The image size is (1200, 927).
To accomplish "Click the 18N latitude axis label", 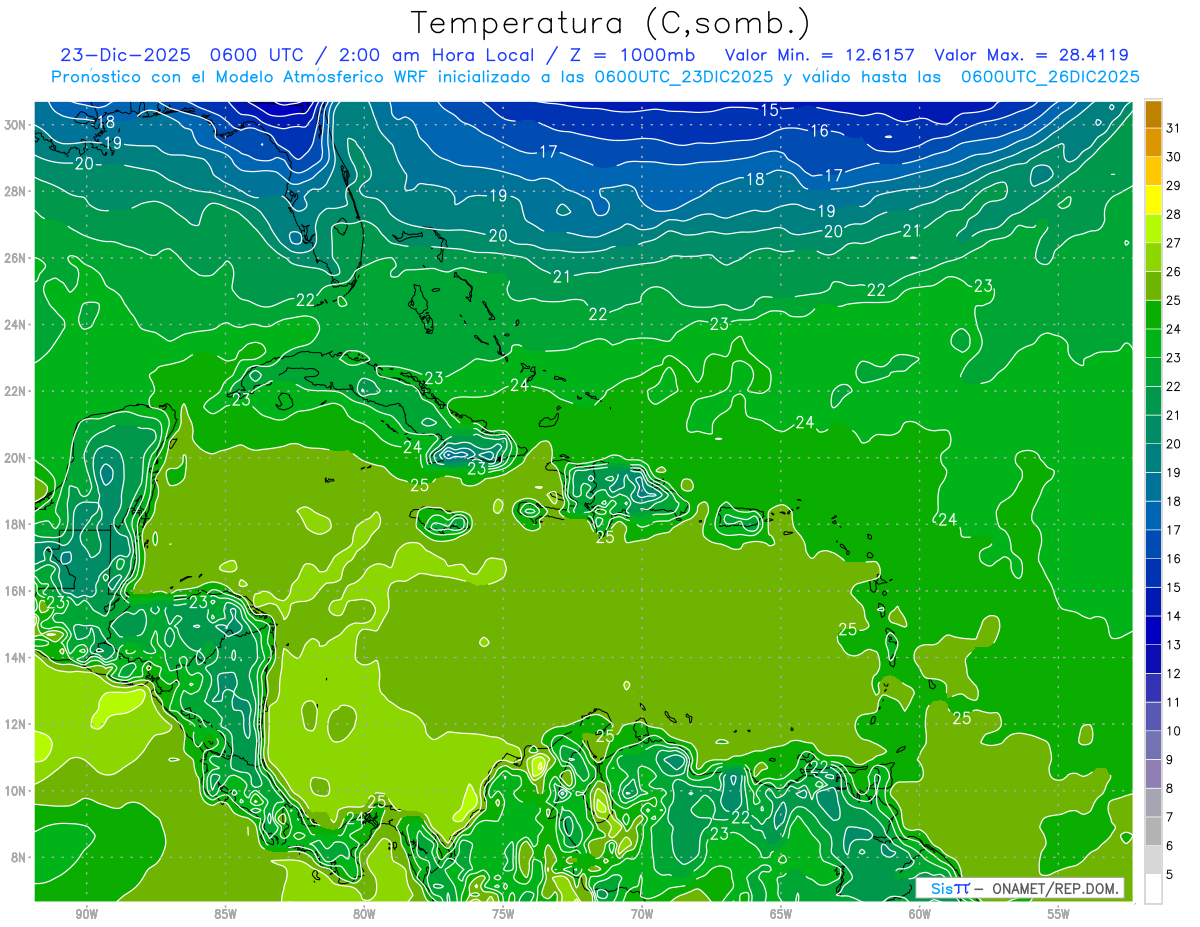I will (17, 524).
